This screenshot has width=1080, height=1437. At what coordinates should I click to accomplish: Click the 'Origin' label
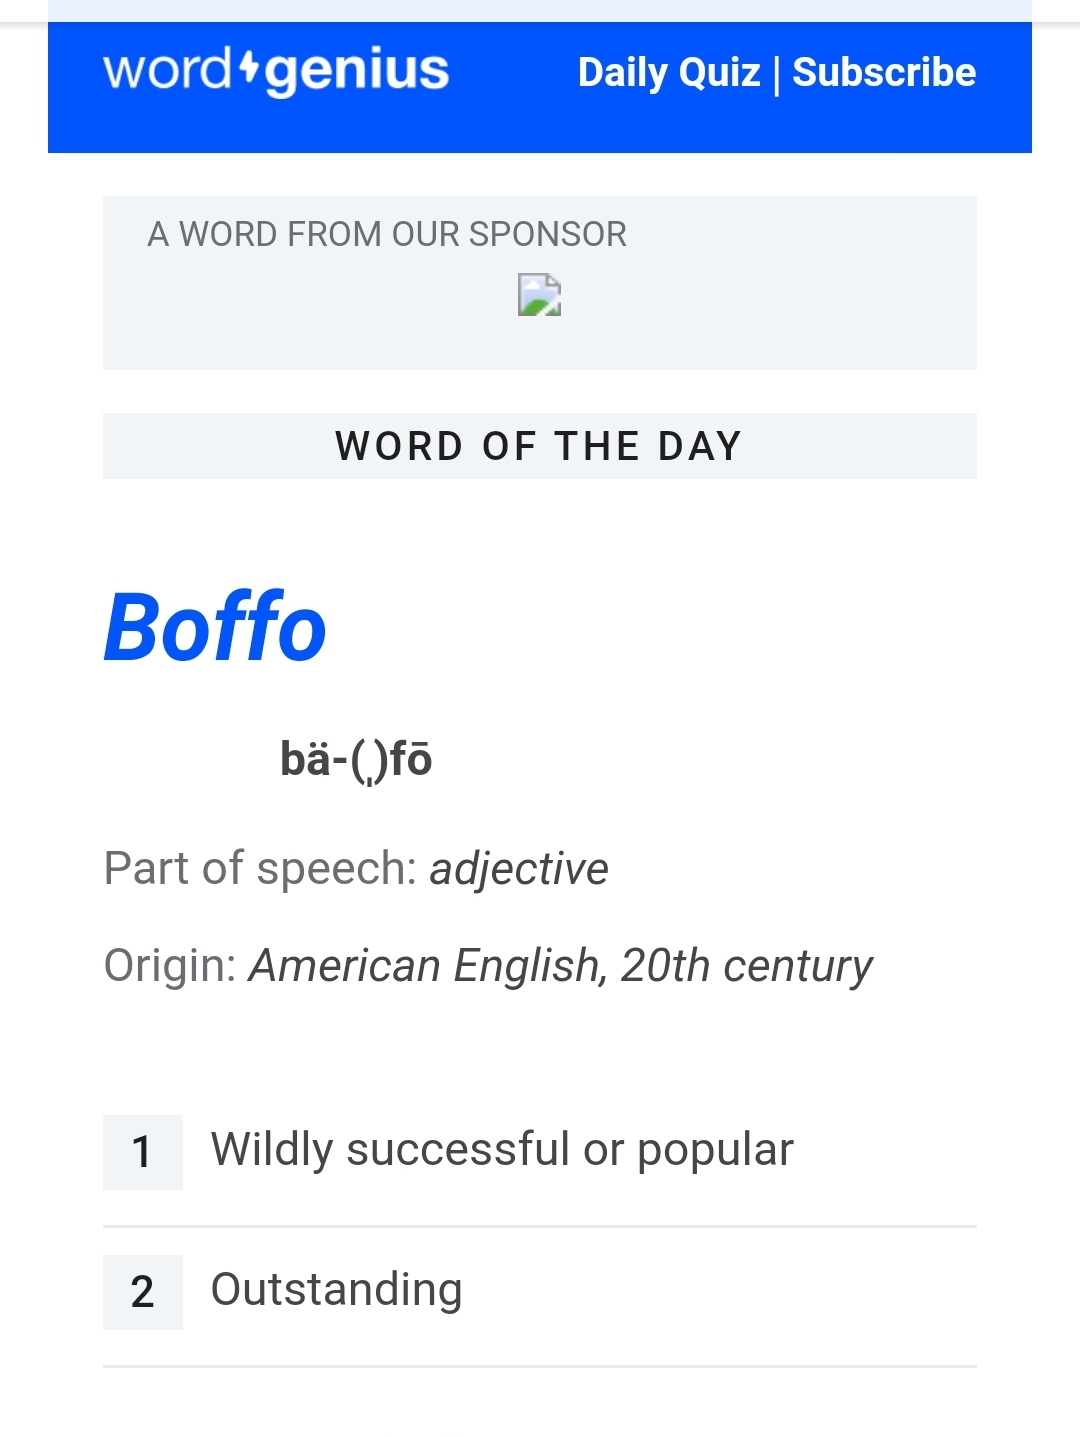pos(170,966)
